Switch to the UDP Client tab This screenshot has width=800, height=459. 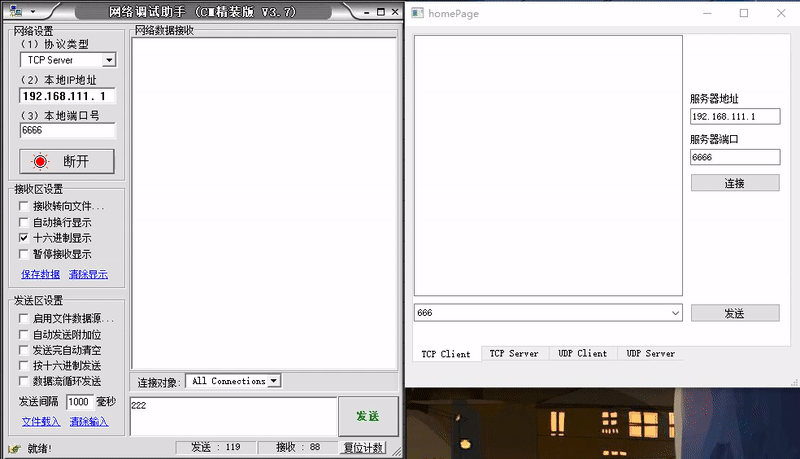click(x=582, y=353)
